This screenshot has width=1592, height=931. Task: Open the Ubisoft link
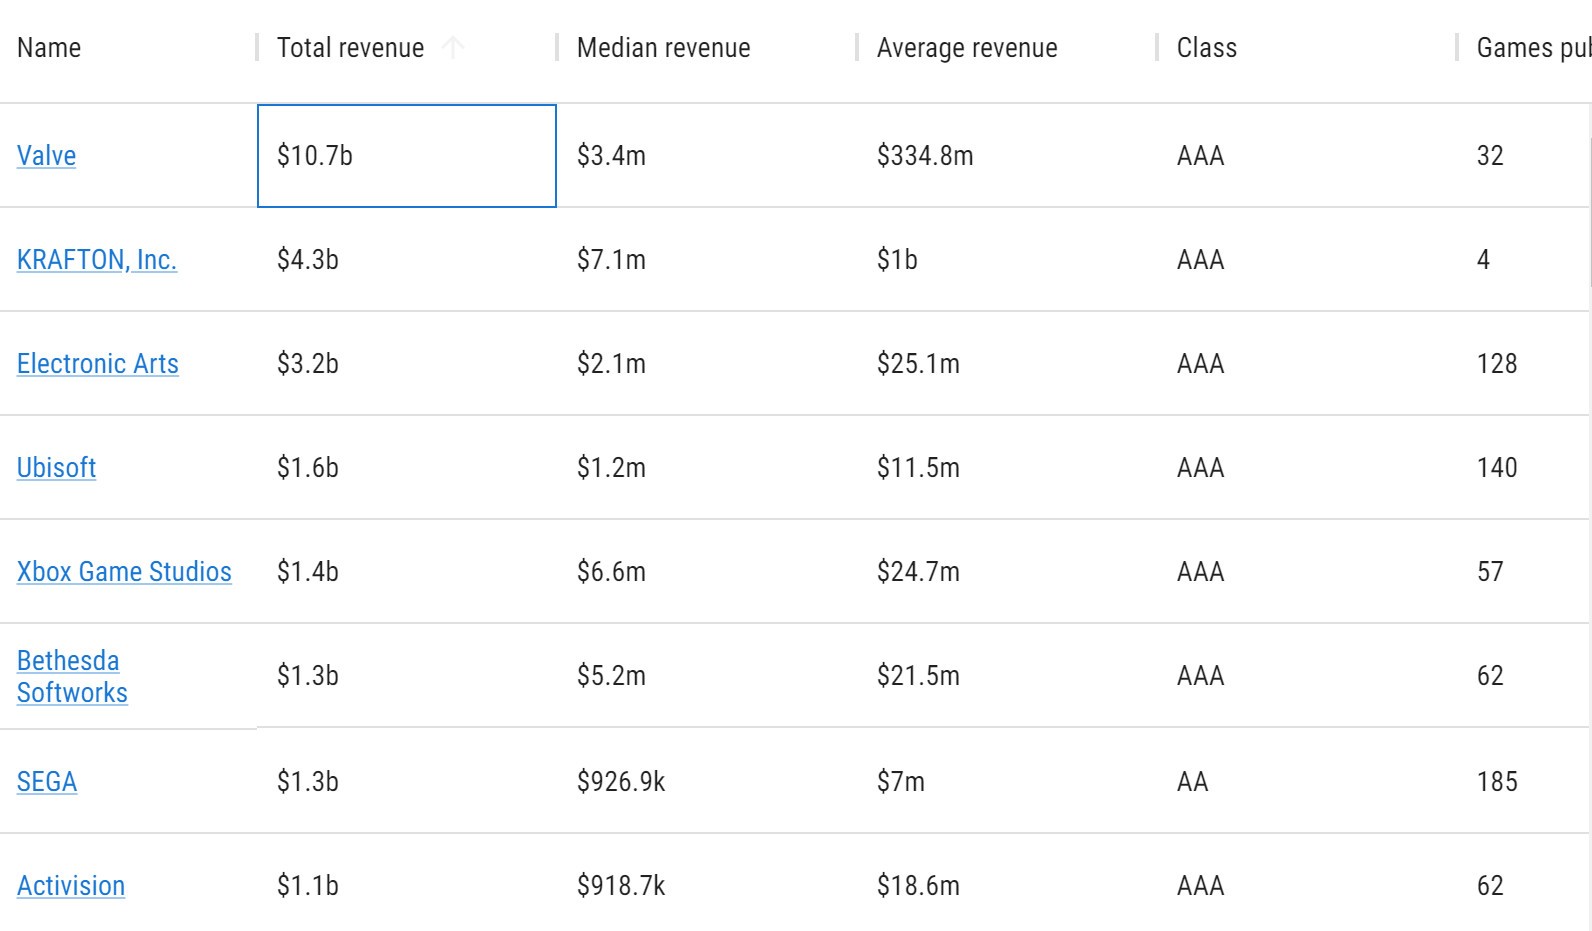(56, 468)
